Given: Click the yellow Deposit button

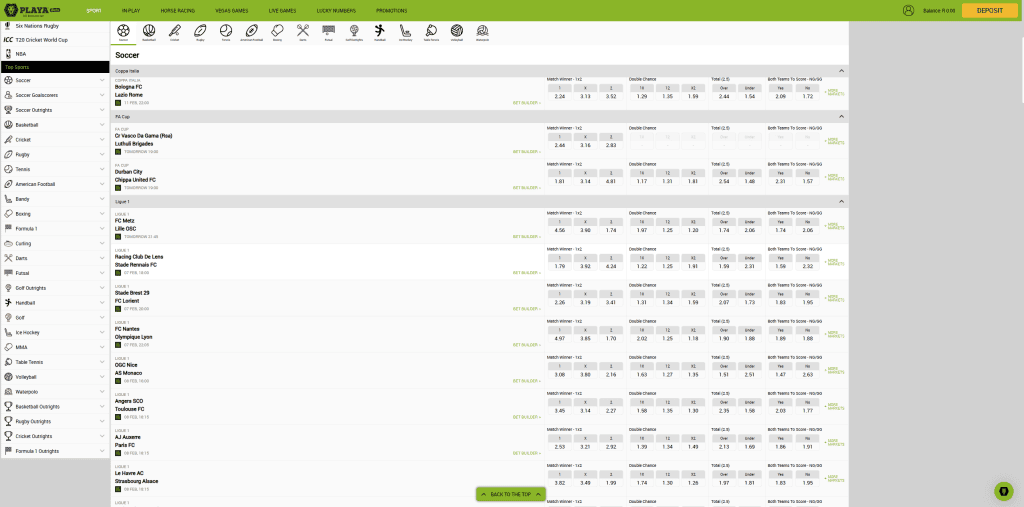Looking at the screenshot, I should click(989, 10).
